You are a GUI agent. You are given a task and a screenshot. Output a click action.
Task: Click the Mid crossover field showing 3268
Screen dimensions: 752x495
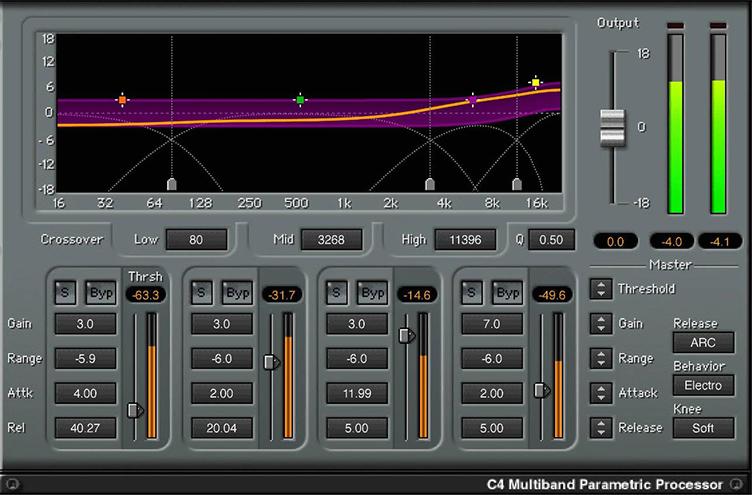click(331, 239)
